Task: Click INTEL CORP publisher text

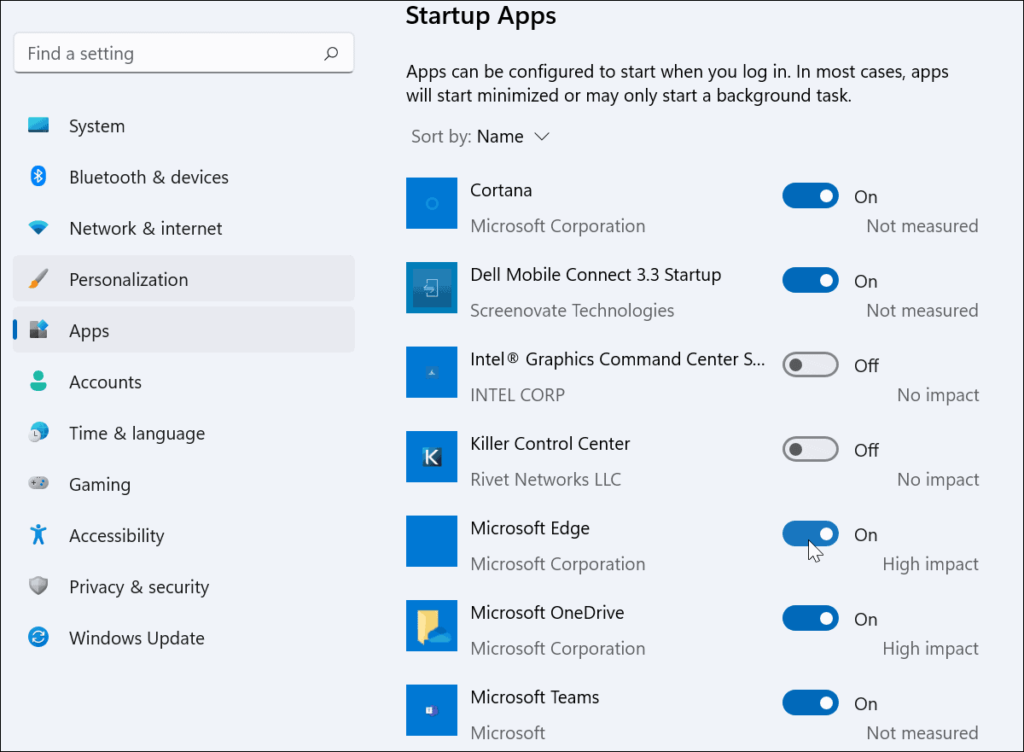Action: tap(517, 395)
